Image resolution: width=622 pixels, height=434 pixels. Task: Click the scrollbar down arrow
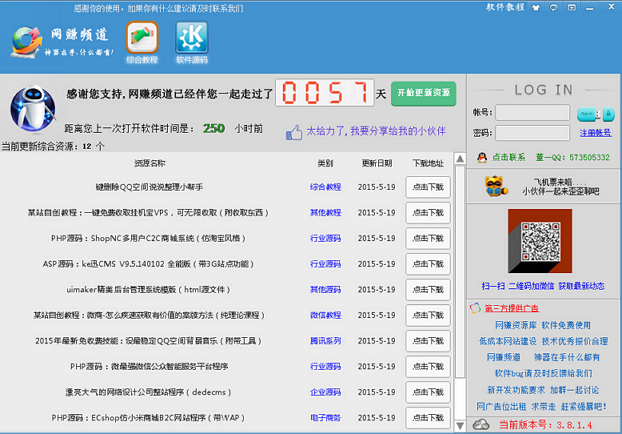click(x=460, y=426)
